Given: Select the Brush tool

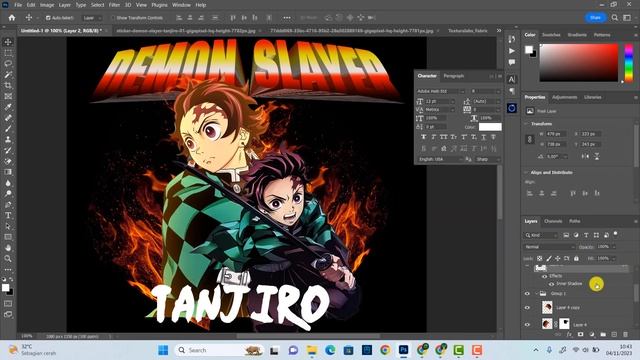Looking at the screenshot, I should click(x=8, y=129).
